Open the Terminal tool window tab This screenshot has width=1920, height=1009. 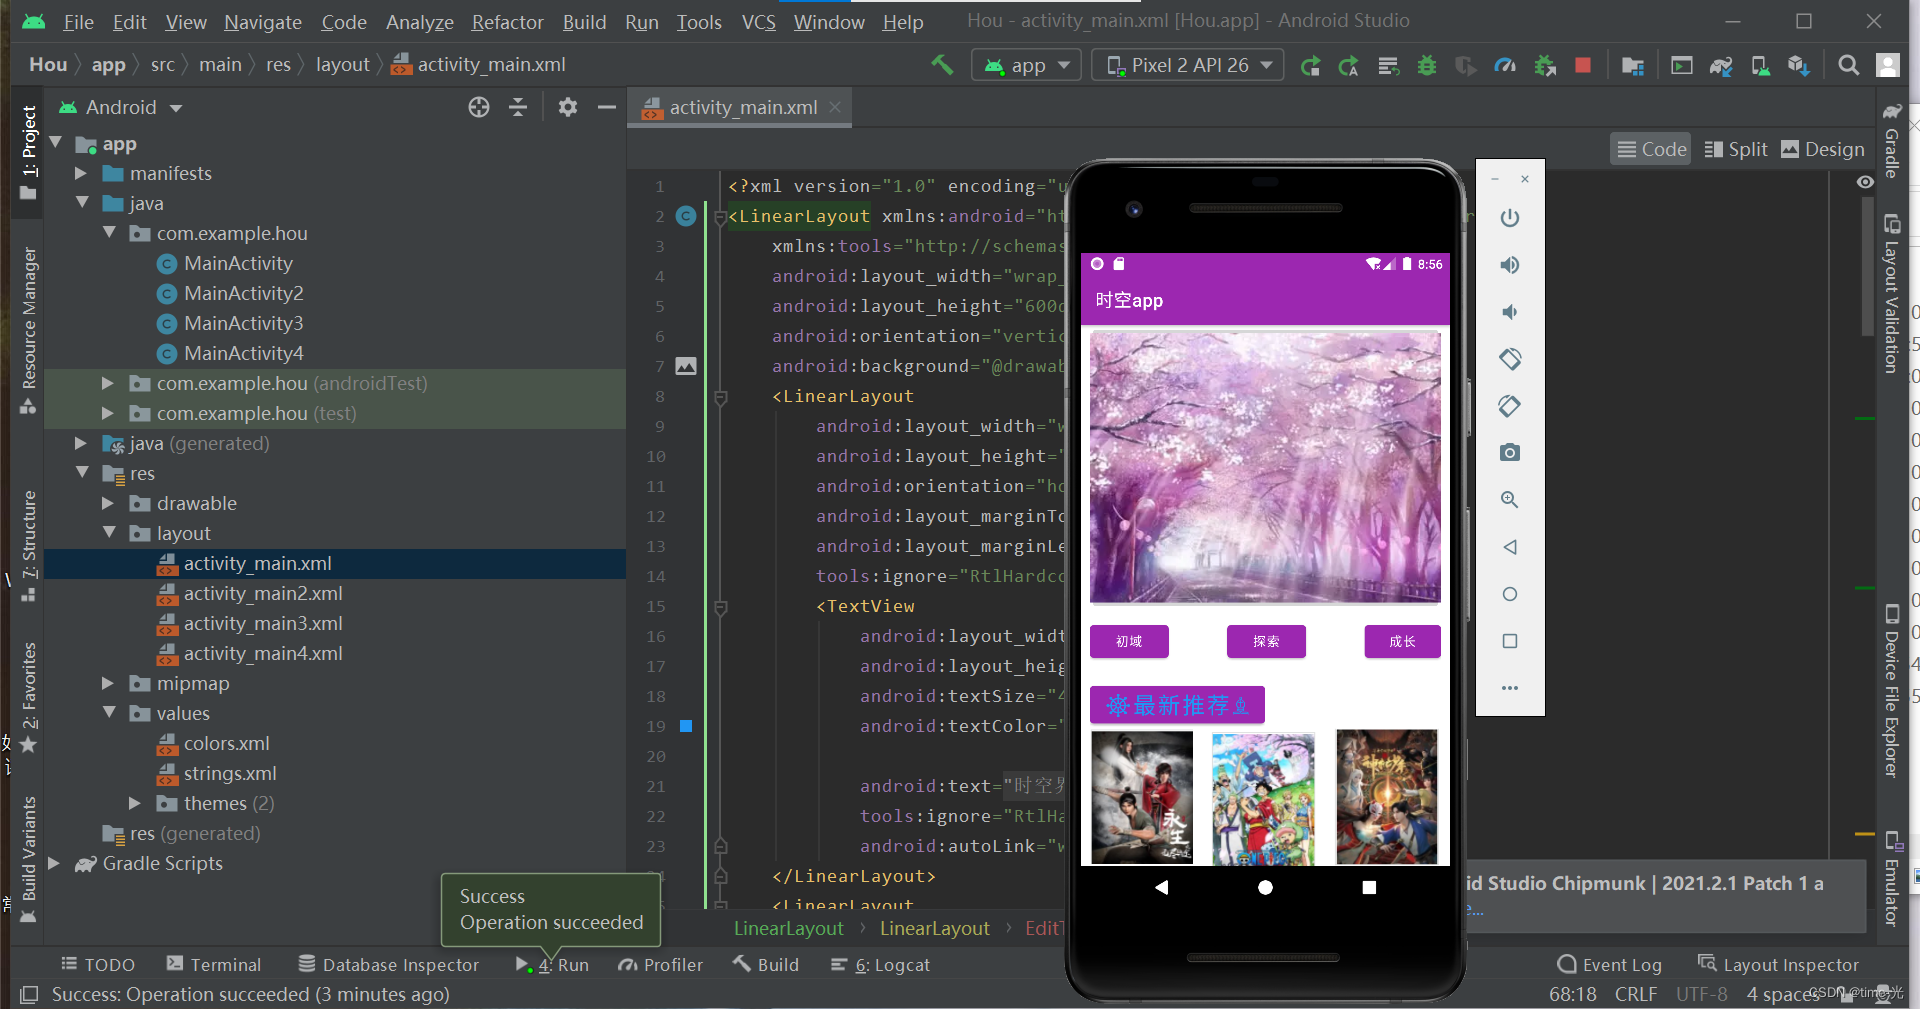(213, 964)
